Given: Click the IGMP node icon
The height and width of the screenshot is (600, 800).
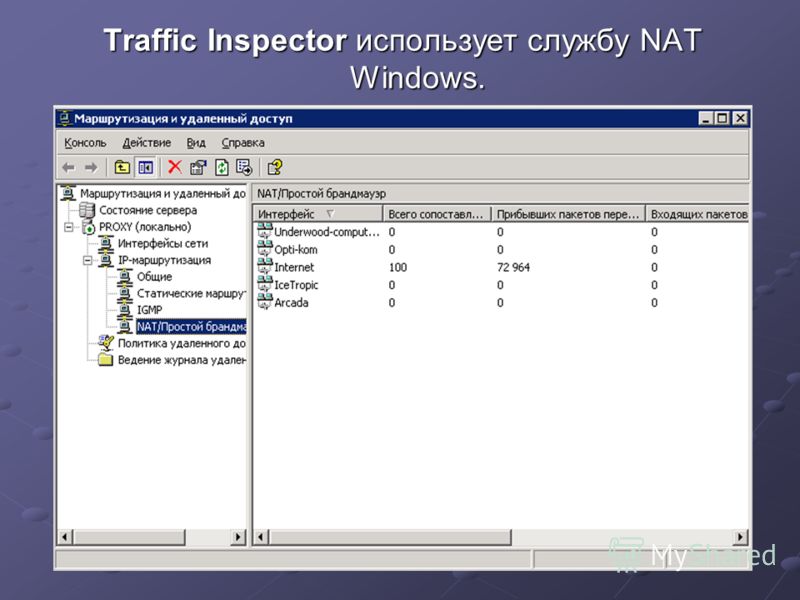Looking at the screenshot, I should click(124, 310).
